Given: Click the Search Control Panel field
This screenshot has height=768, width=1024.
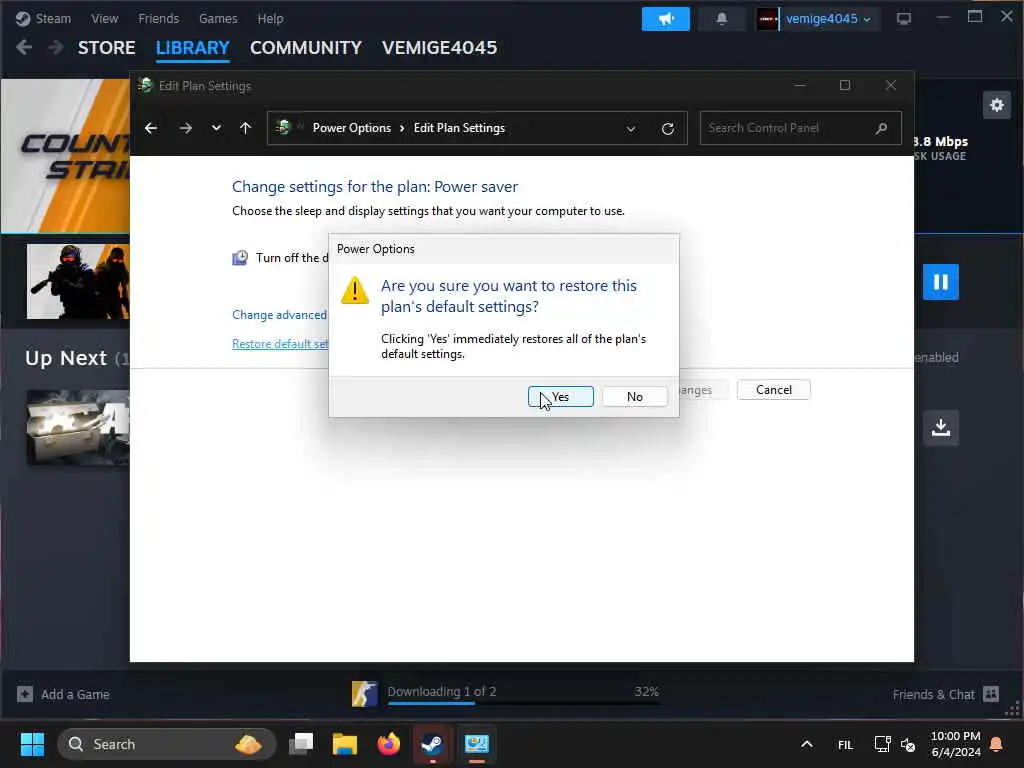Looking at the screenshot, I should pyautogui.click(x=801, y=128).
